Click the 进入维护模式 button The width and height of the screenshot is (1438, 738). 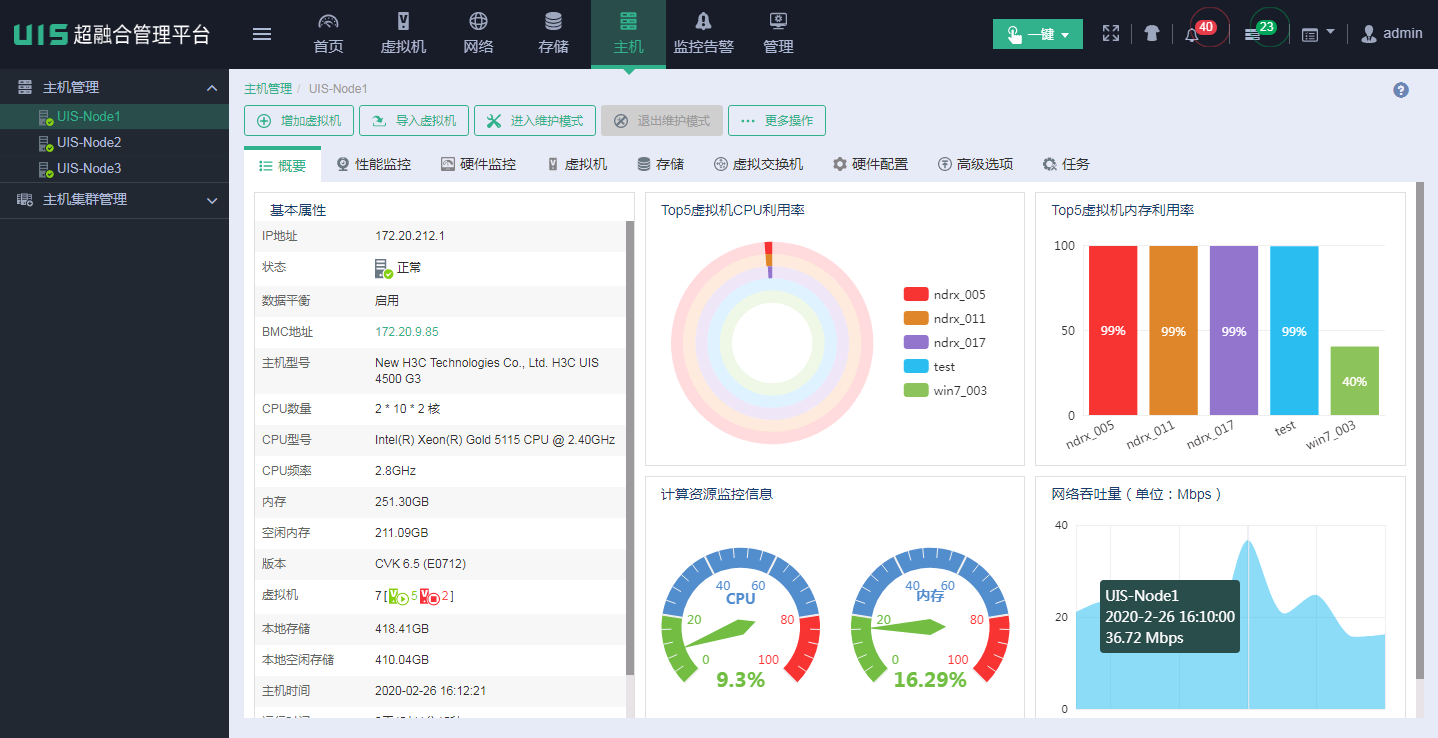coord(535,121)
